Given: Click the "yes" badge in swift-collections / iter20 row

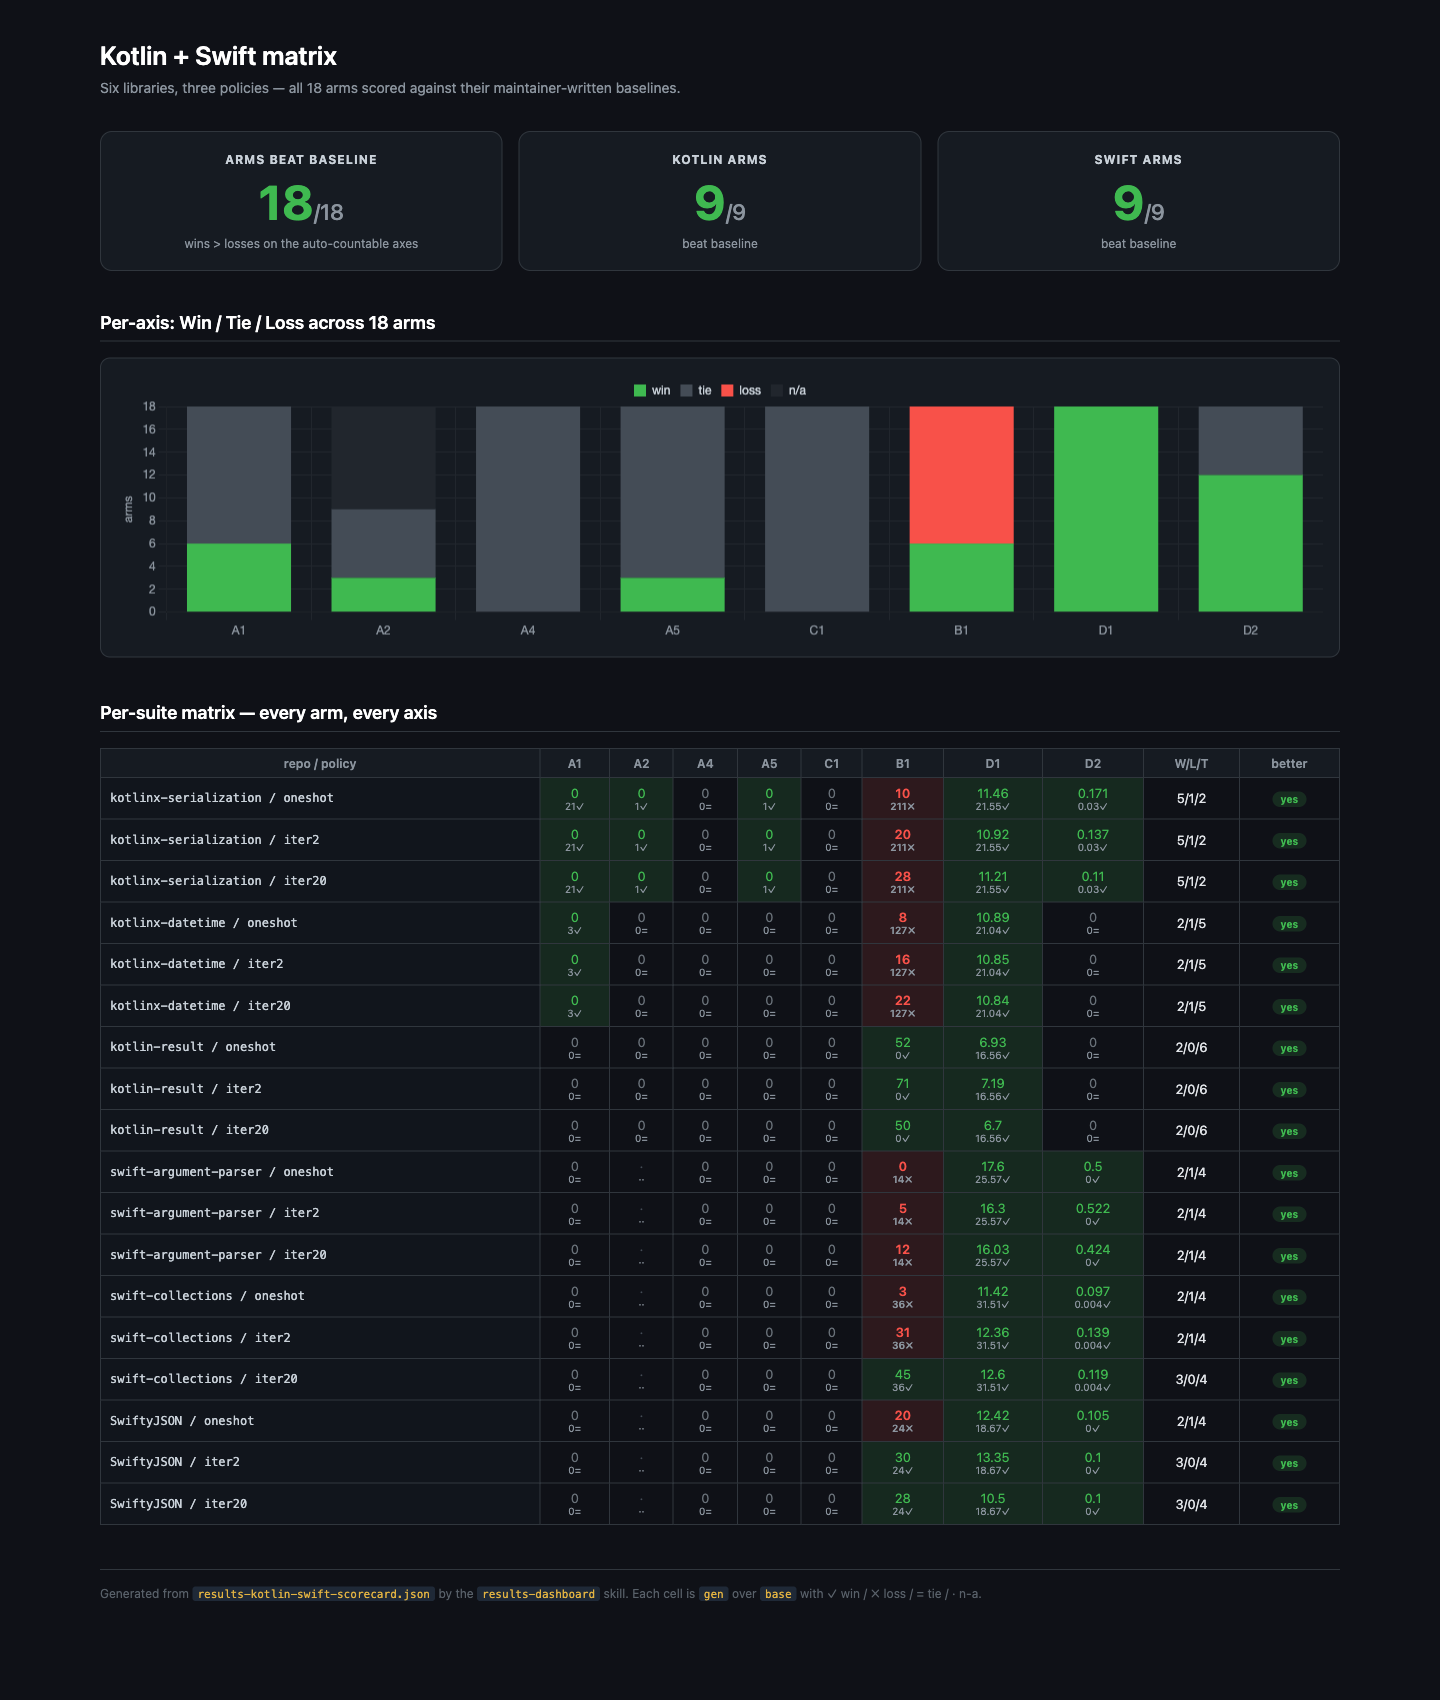Looking at the screenshot, I should (x=1289, y=1381).
